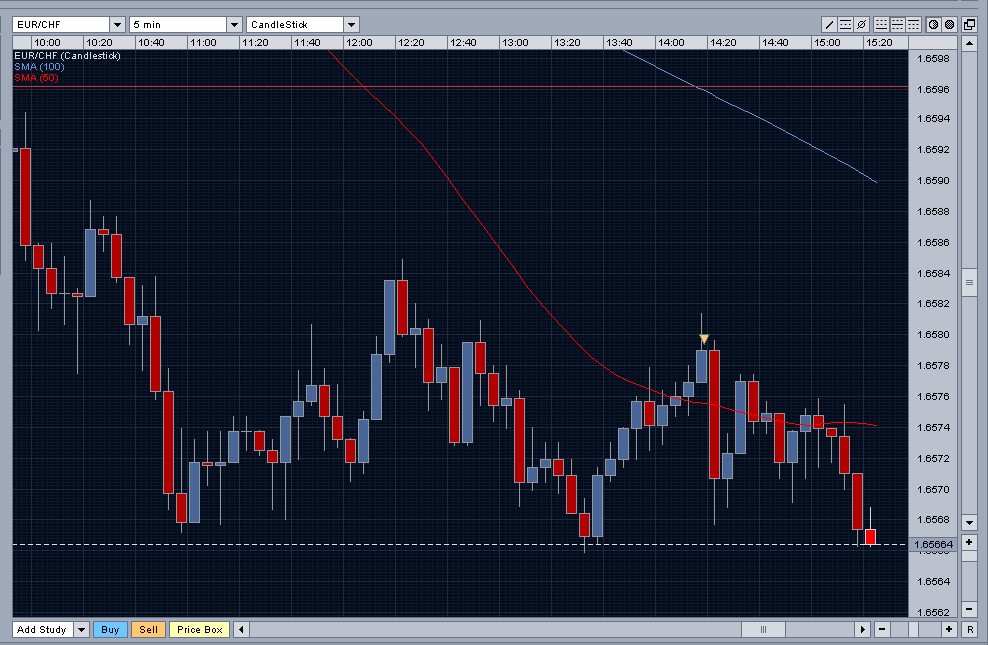This screenshot has height=645, width=988.
Task: Click the price axis plus zoom button
Action: tap(969, 542)
